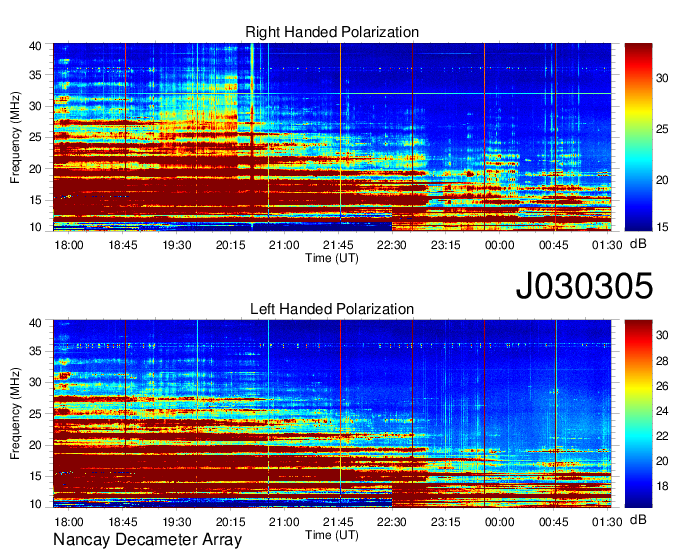This screenshot has width=680, height=552.
Task: Click 21:45 tick on right-handed time axis
Action: [338, 245]
